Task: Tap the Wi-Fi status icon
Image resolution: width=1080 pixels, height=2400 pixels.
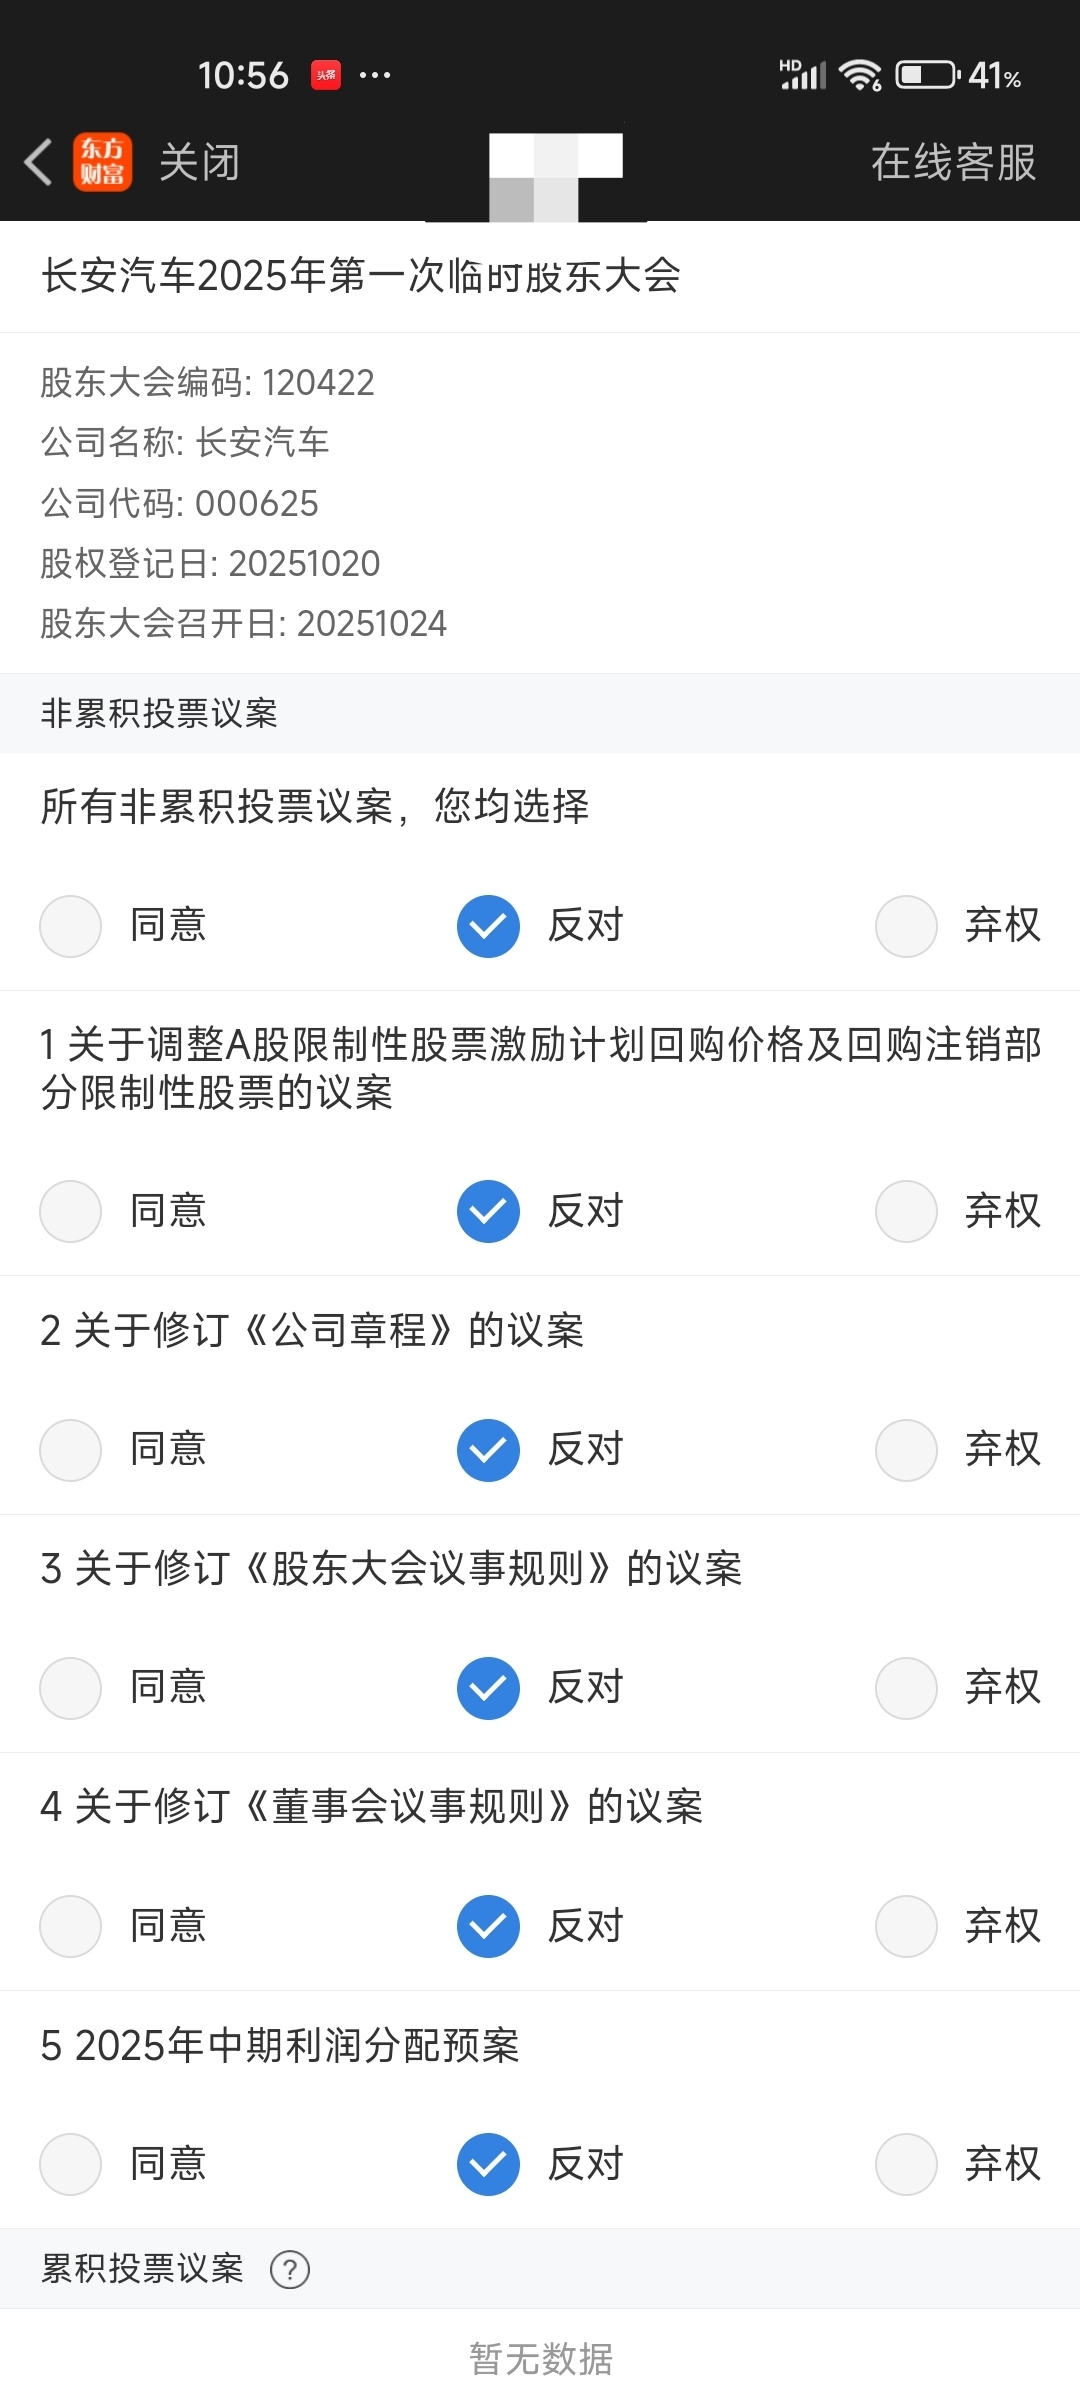Action: 860,75
